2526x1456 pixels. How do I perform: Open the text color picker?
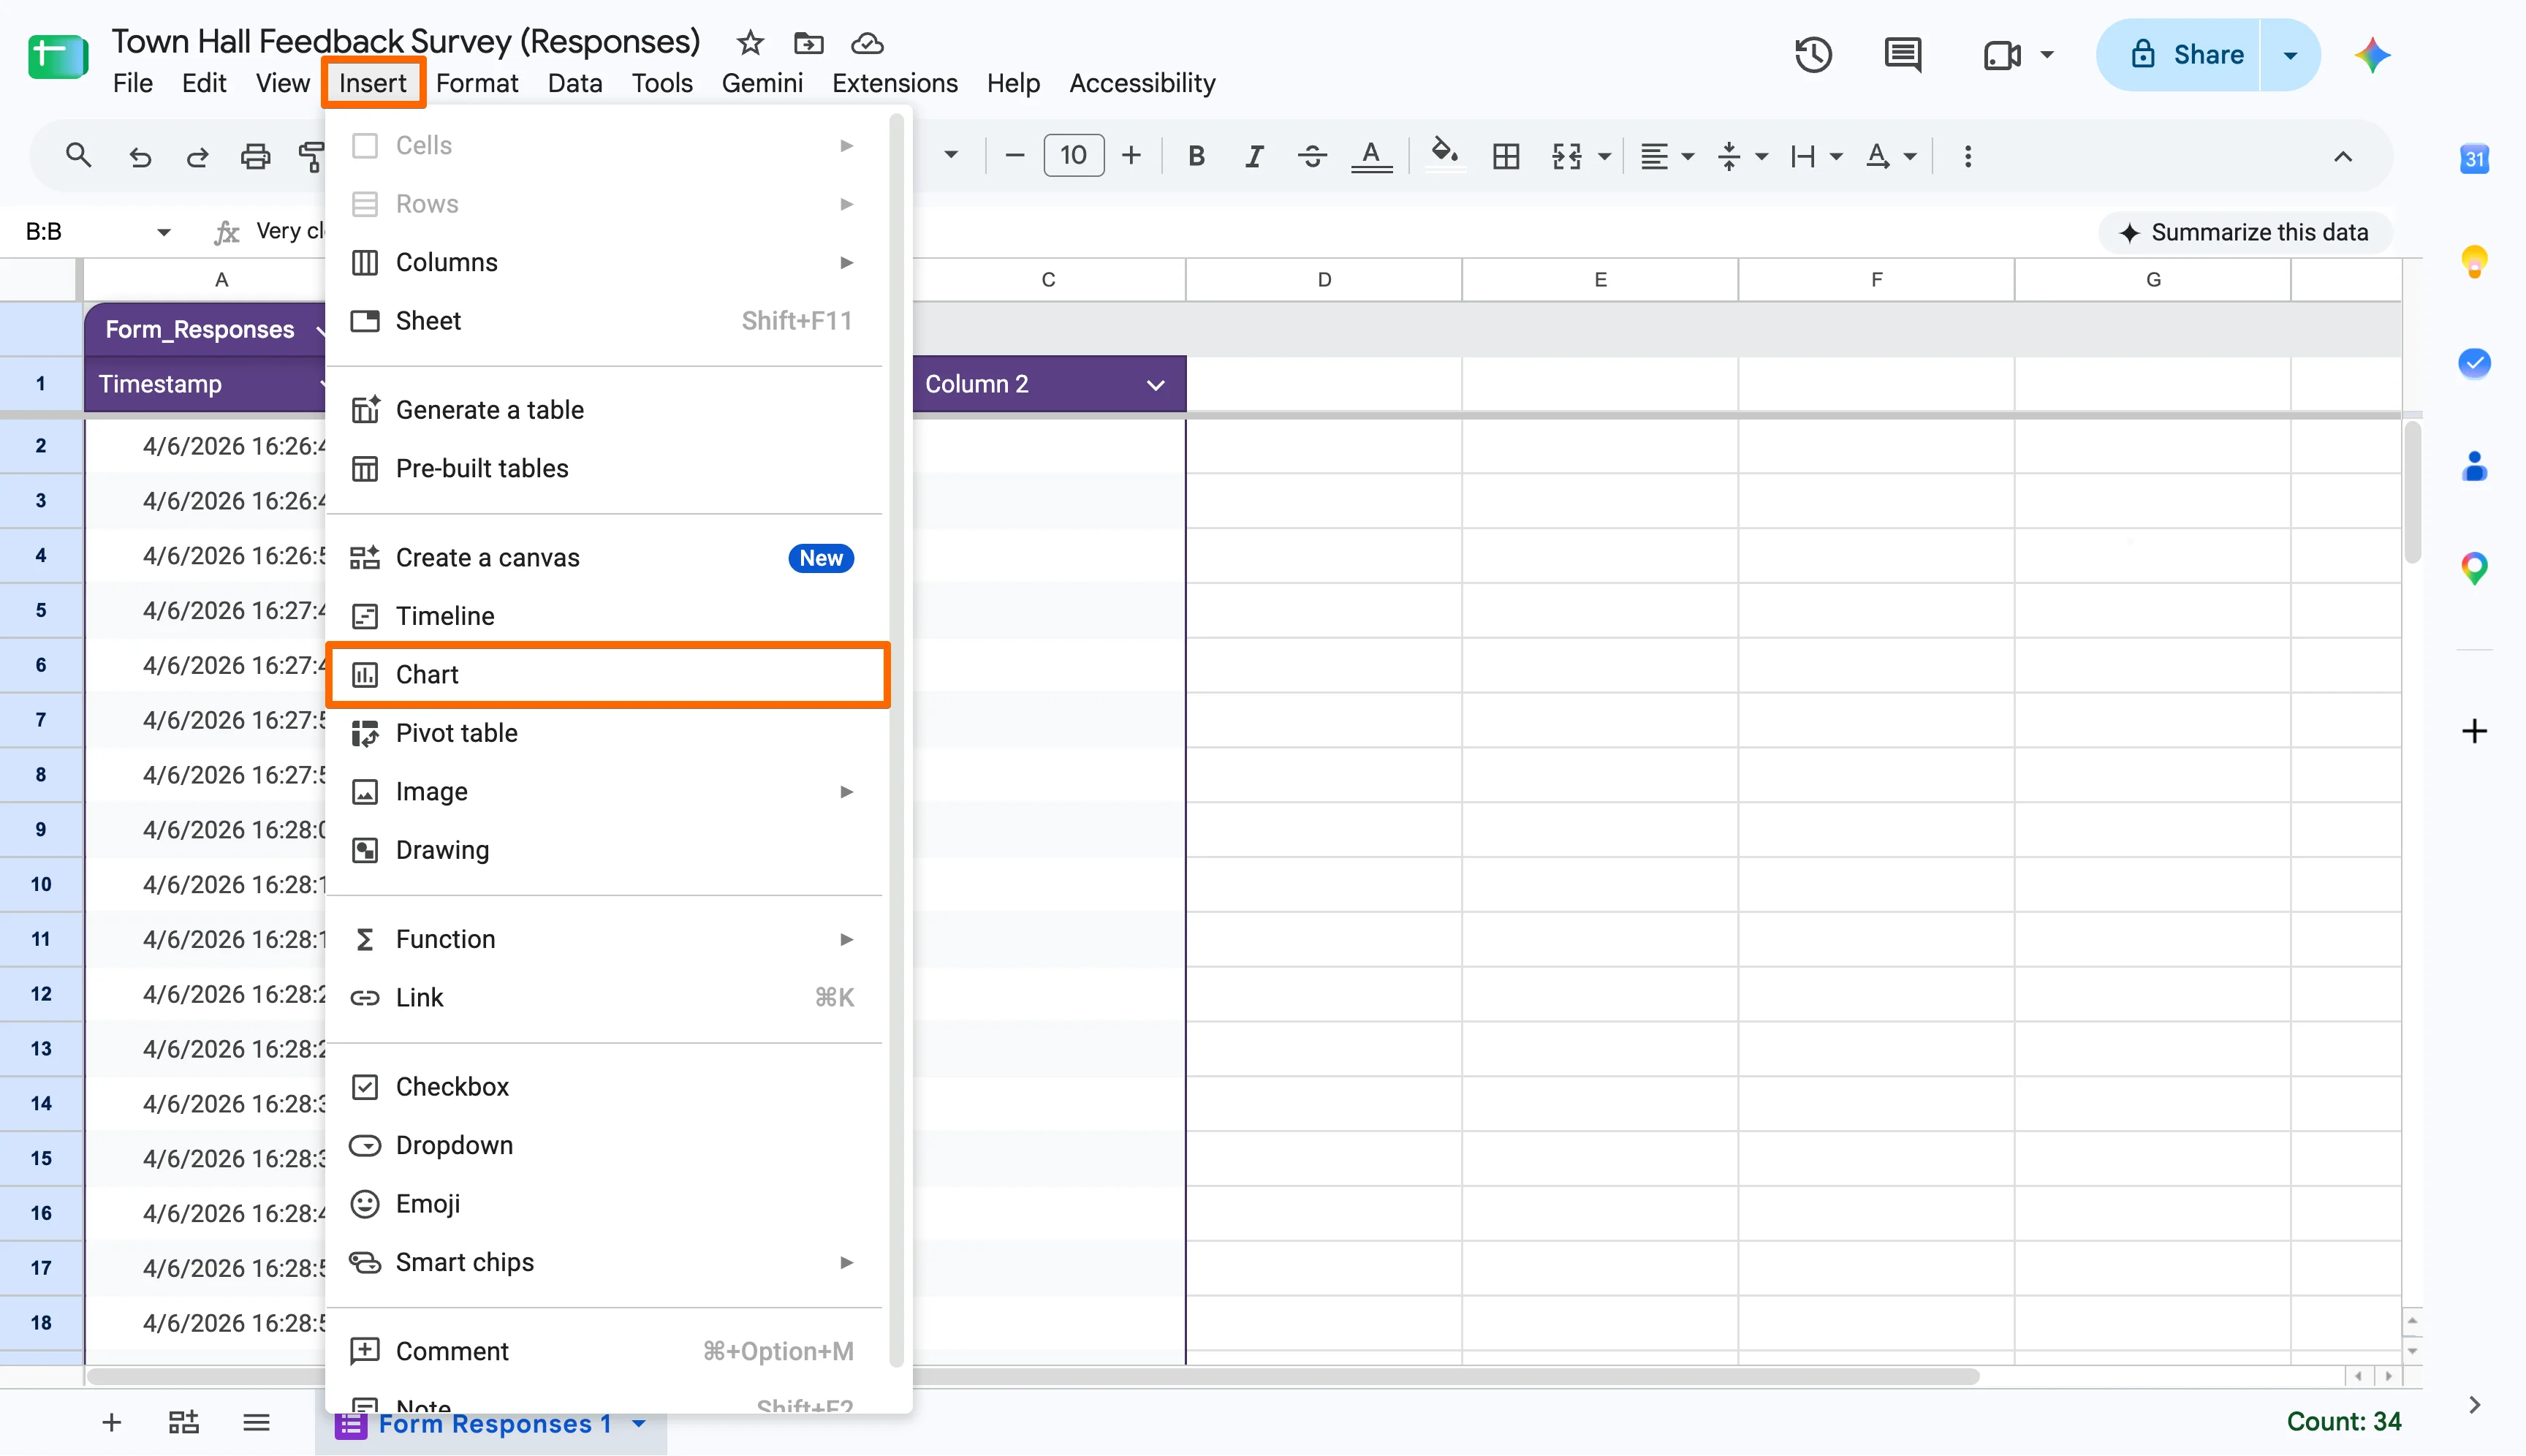tap(1371, 156)
